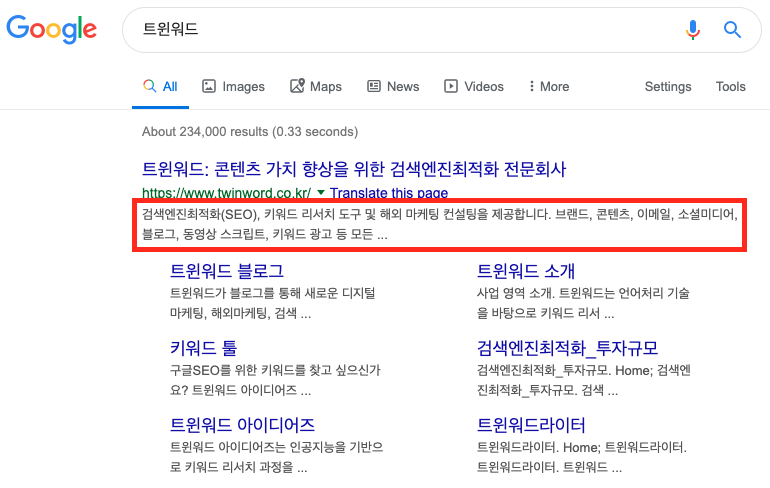The width and height of the screenshot is (770, 488).
Task: Expand the More menu
Action: 549,86
